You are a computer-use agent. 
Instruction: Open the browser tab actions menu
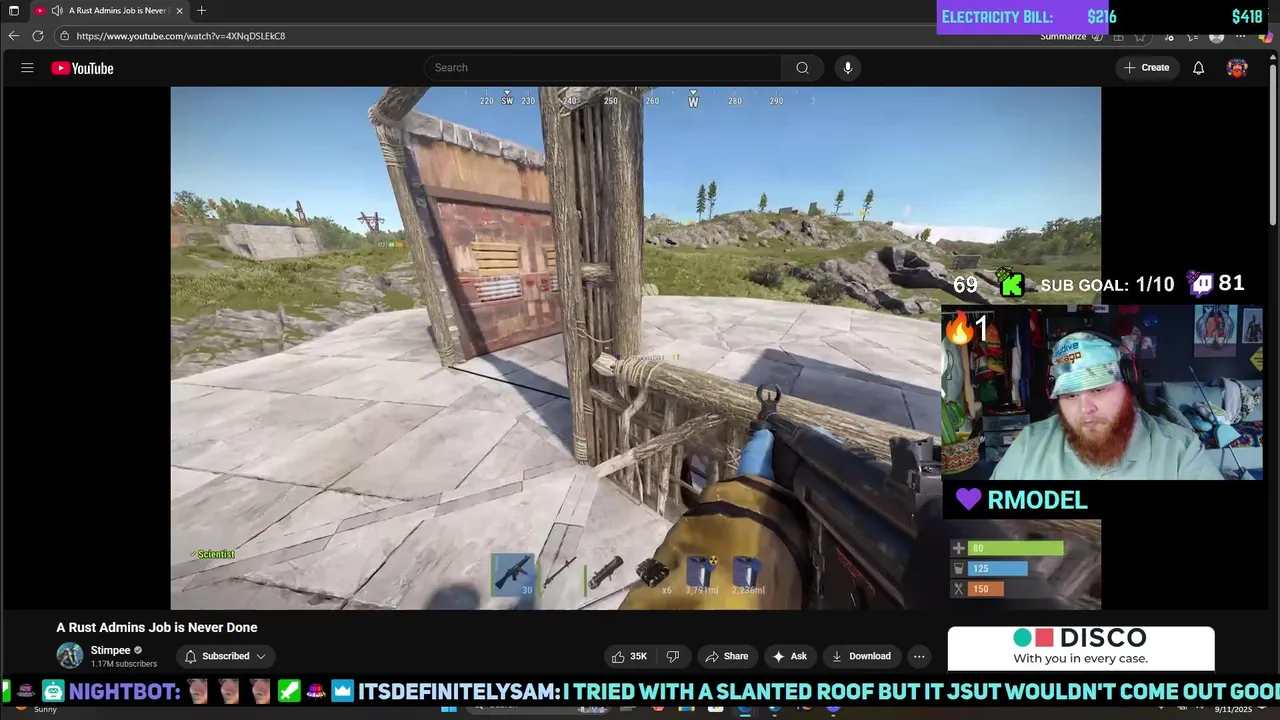click(x=13, y=10)
